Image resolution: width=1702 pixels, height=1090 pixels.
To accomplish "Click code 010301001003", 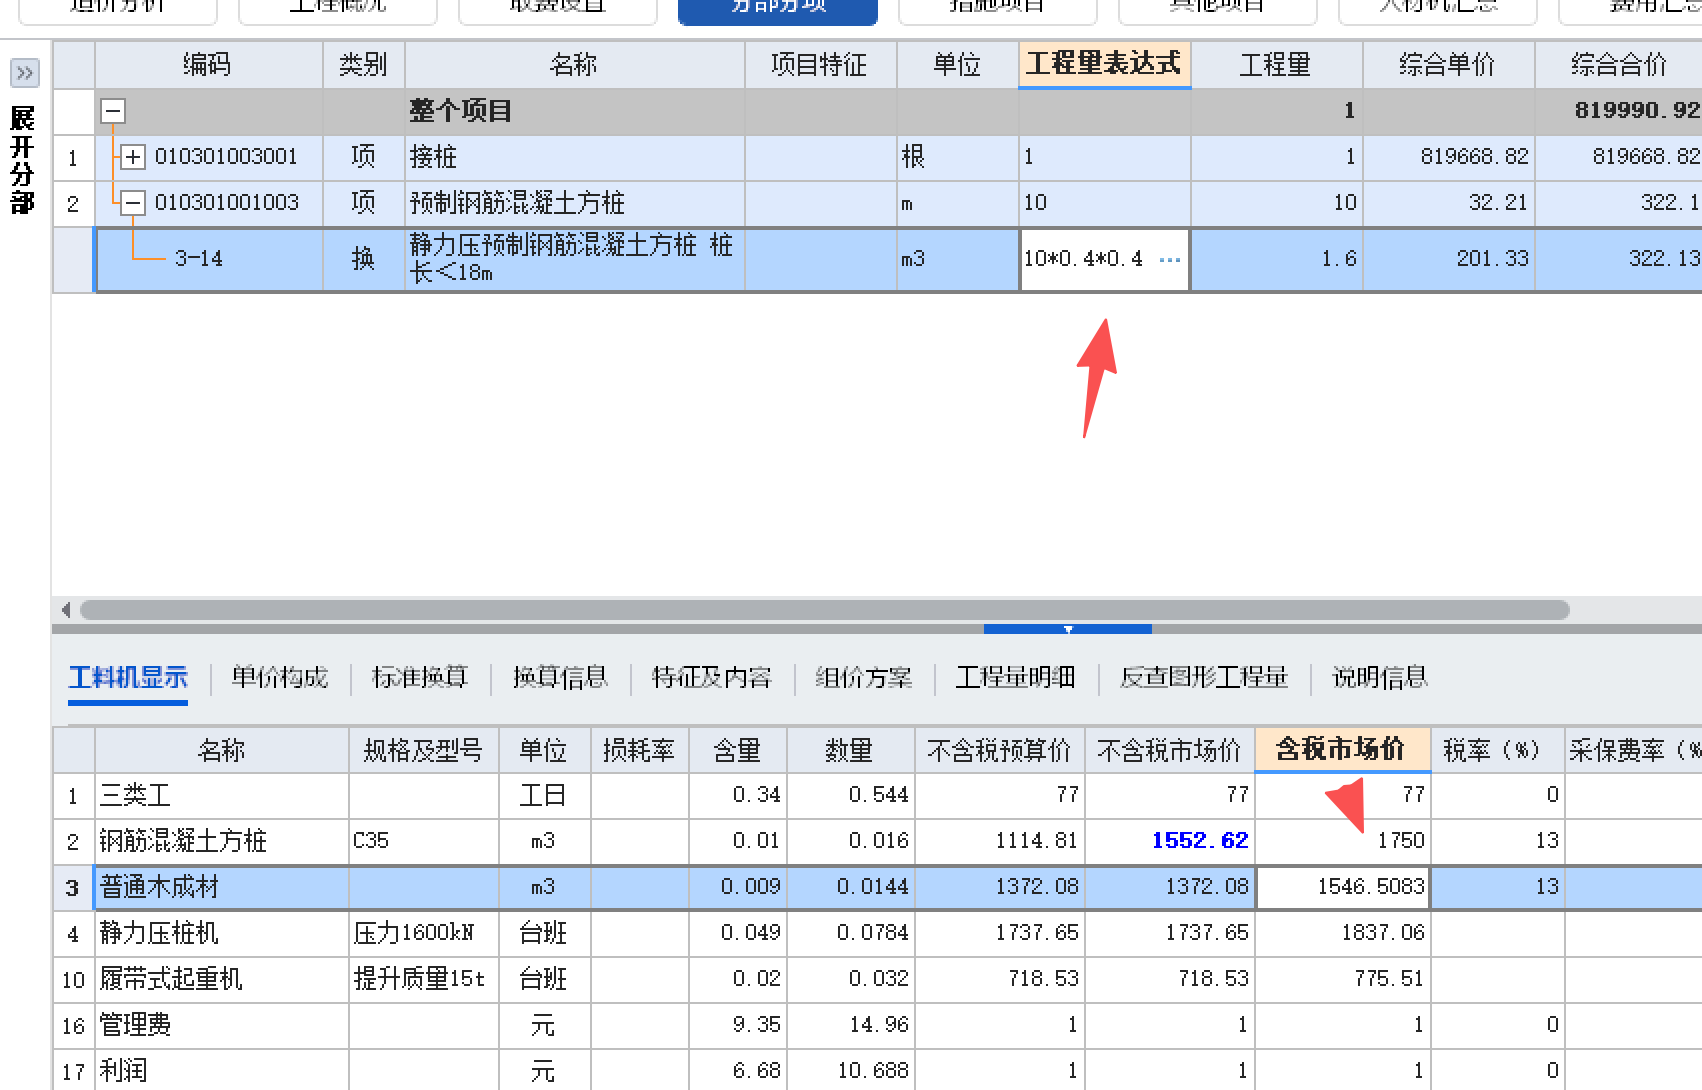I will click(226, 203).
